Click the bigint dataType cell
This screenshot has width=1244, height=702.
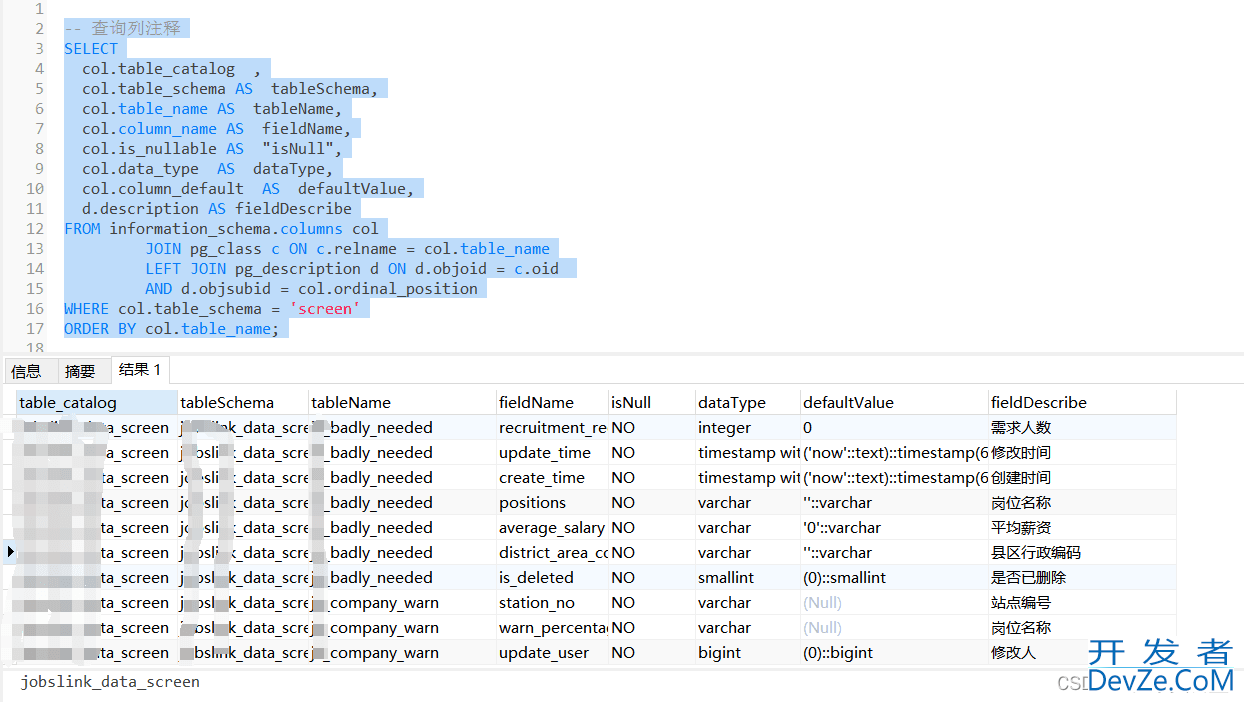click(748, 652)
